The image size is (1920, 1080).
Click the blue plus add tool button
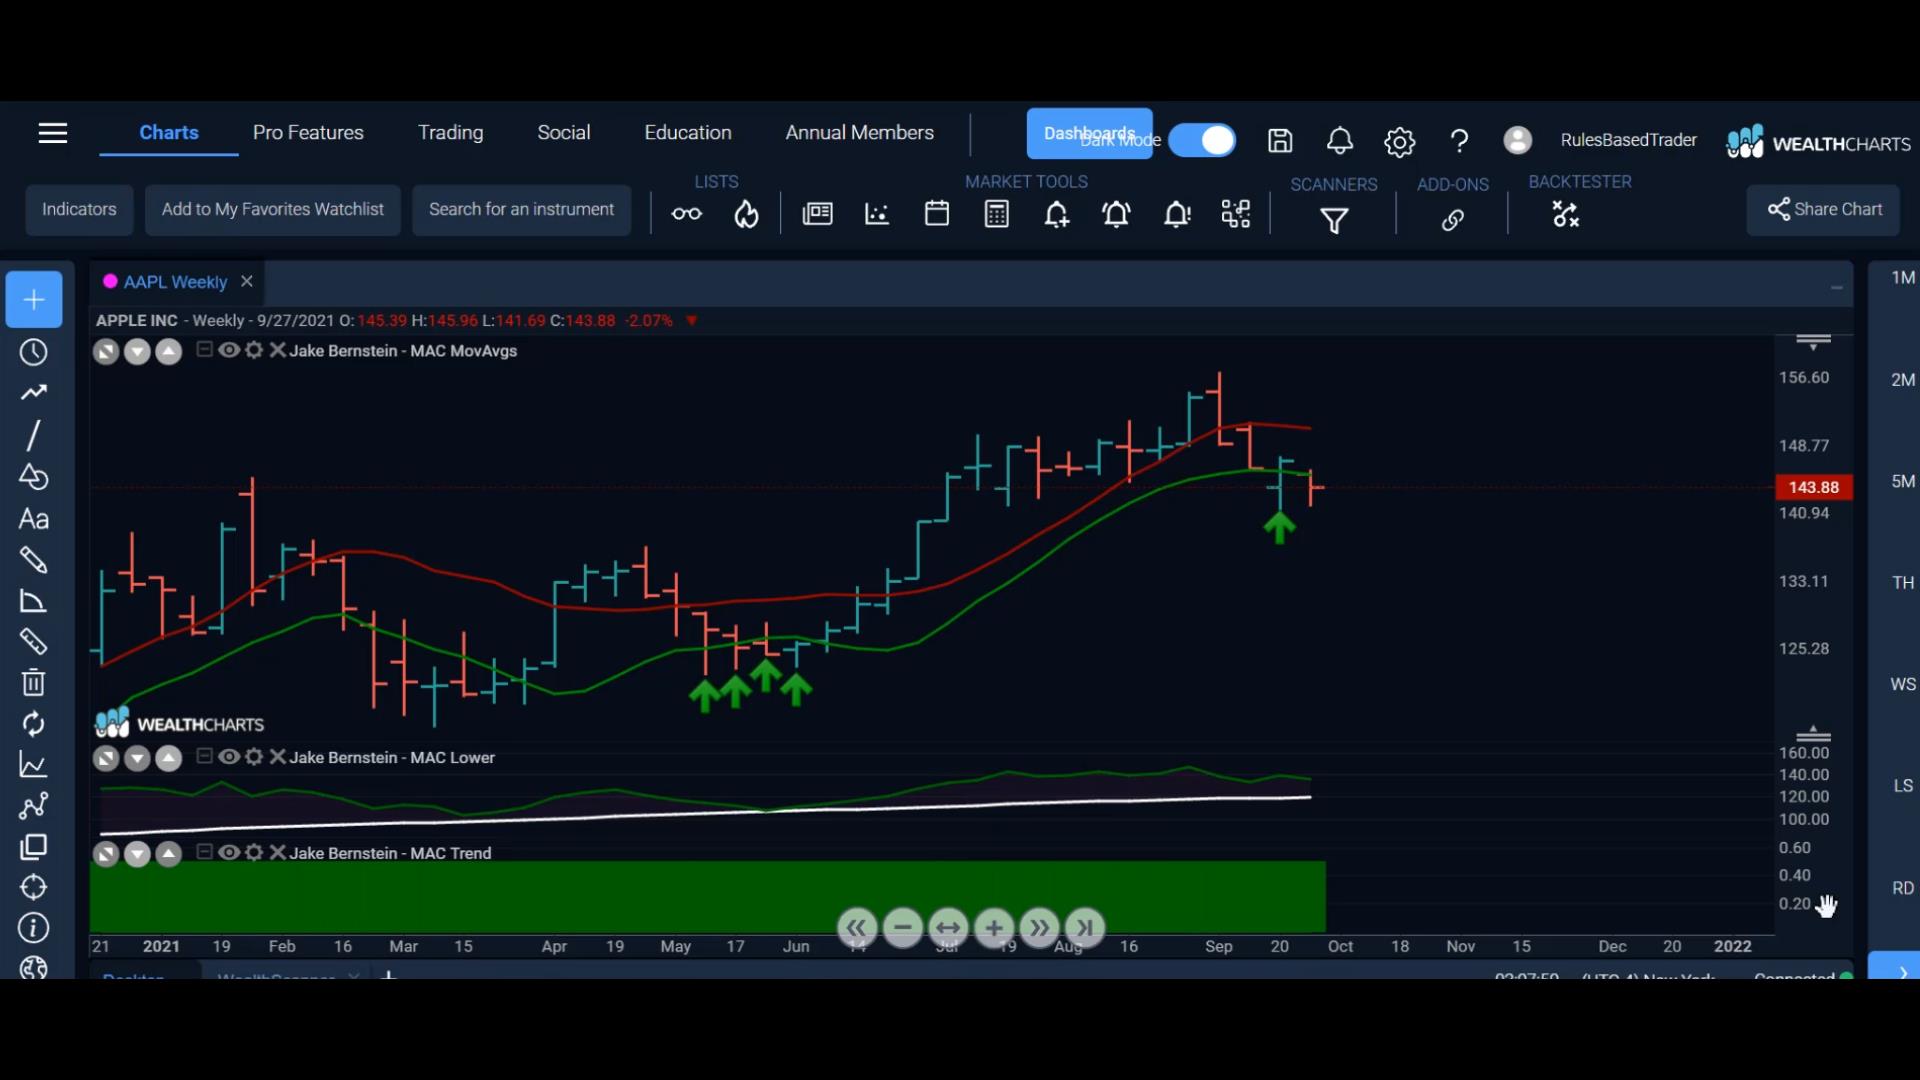coord(34,300)
